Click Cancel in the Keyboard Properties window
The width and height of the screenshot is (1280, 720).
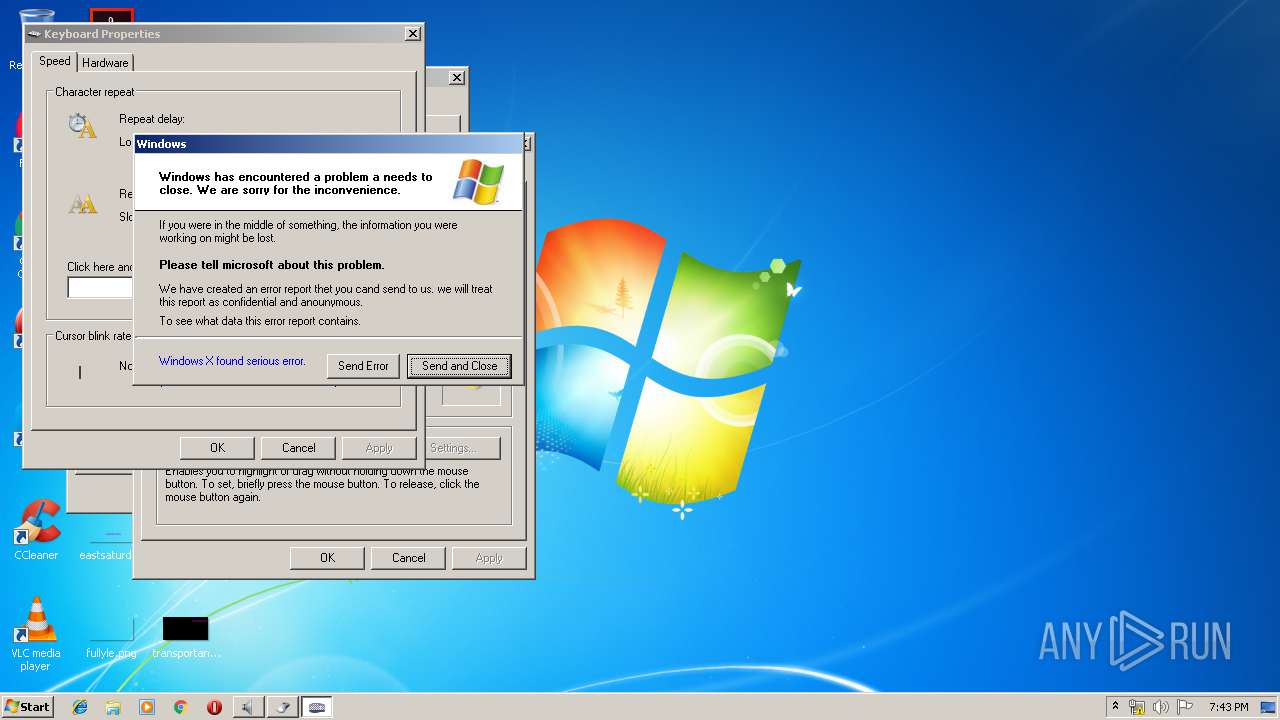298,448
